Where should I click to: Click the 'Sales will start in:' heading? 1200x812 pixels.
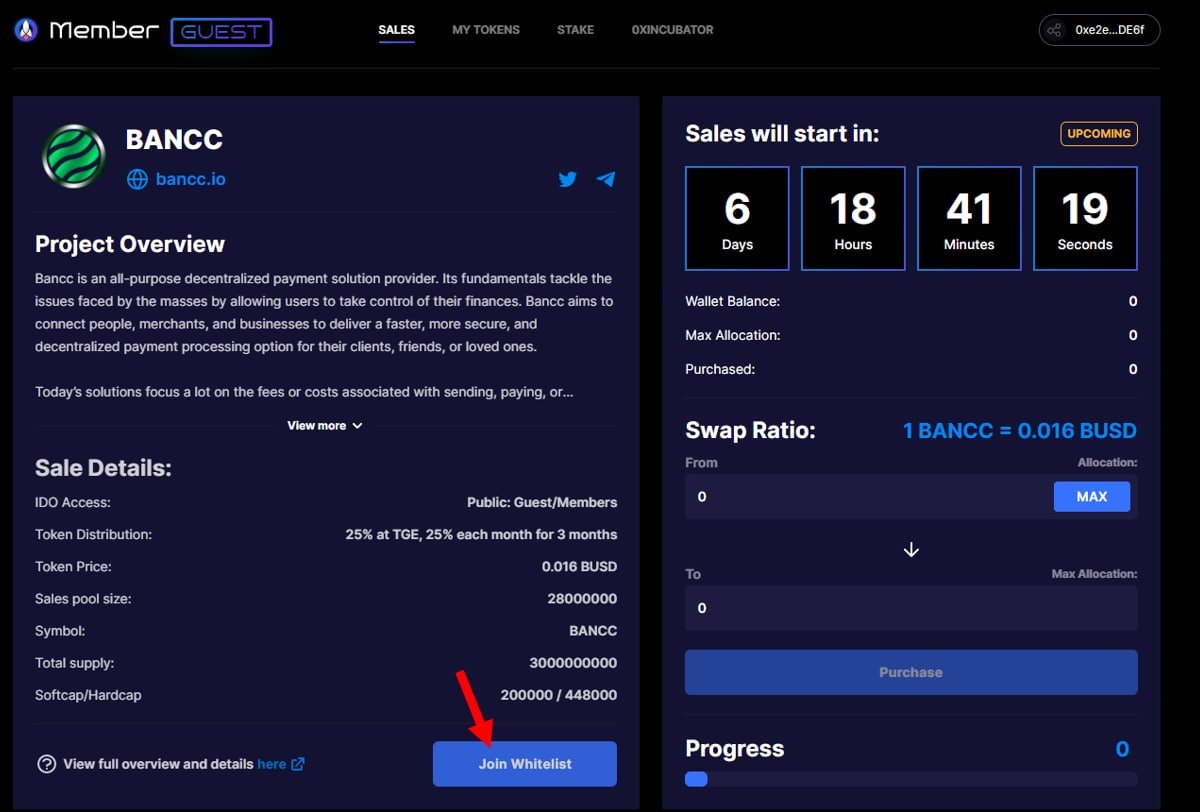(x=782, y=134)
